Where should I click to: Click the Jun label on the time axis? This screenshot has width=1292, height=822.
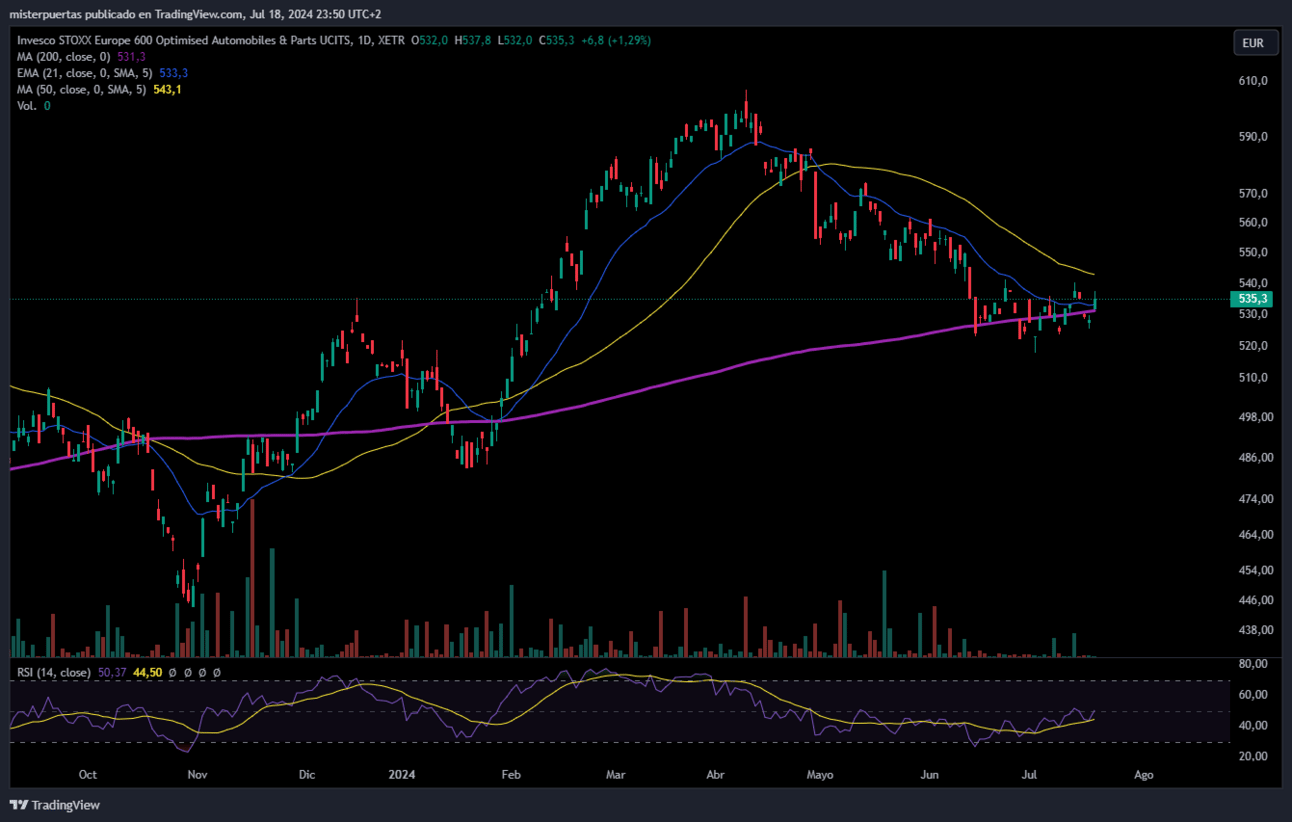[x=930, y=775]
